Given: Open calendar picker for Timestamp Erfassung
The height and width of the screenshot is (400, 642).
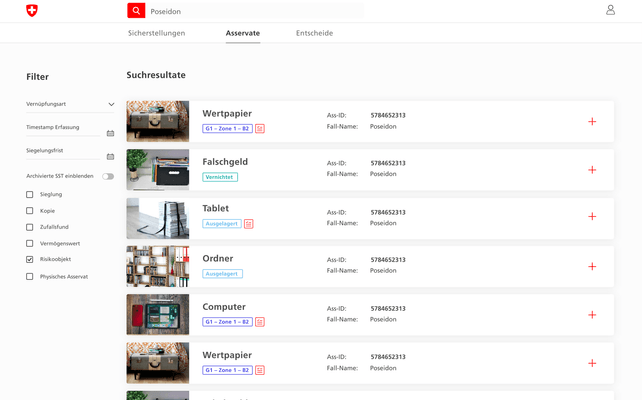Looking at the screenshot, I should point(110,133).
